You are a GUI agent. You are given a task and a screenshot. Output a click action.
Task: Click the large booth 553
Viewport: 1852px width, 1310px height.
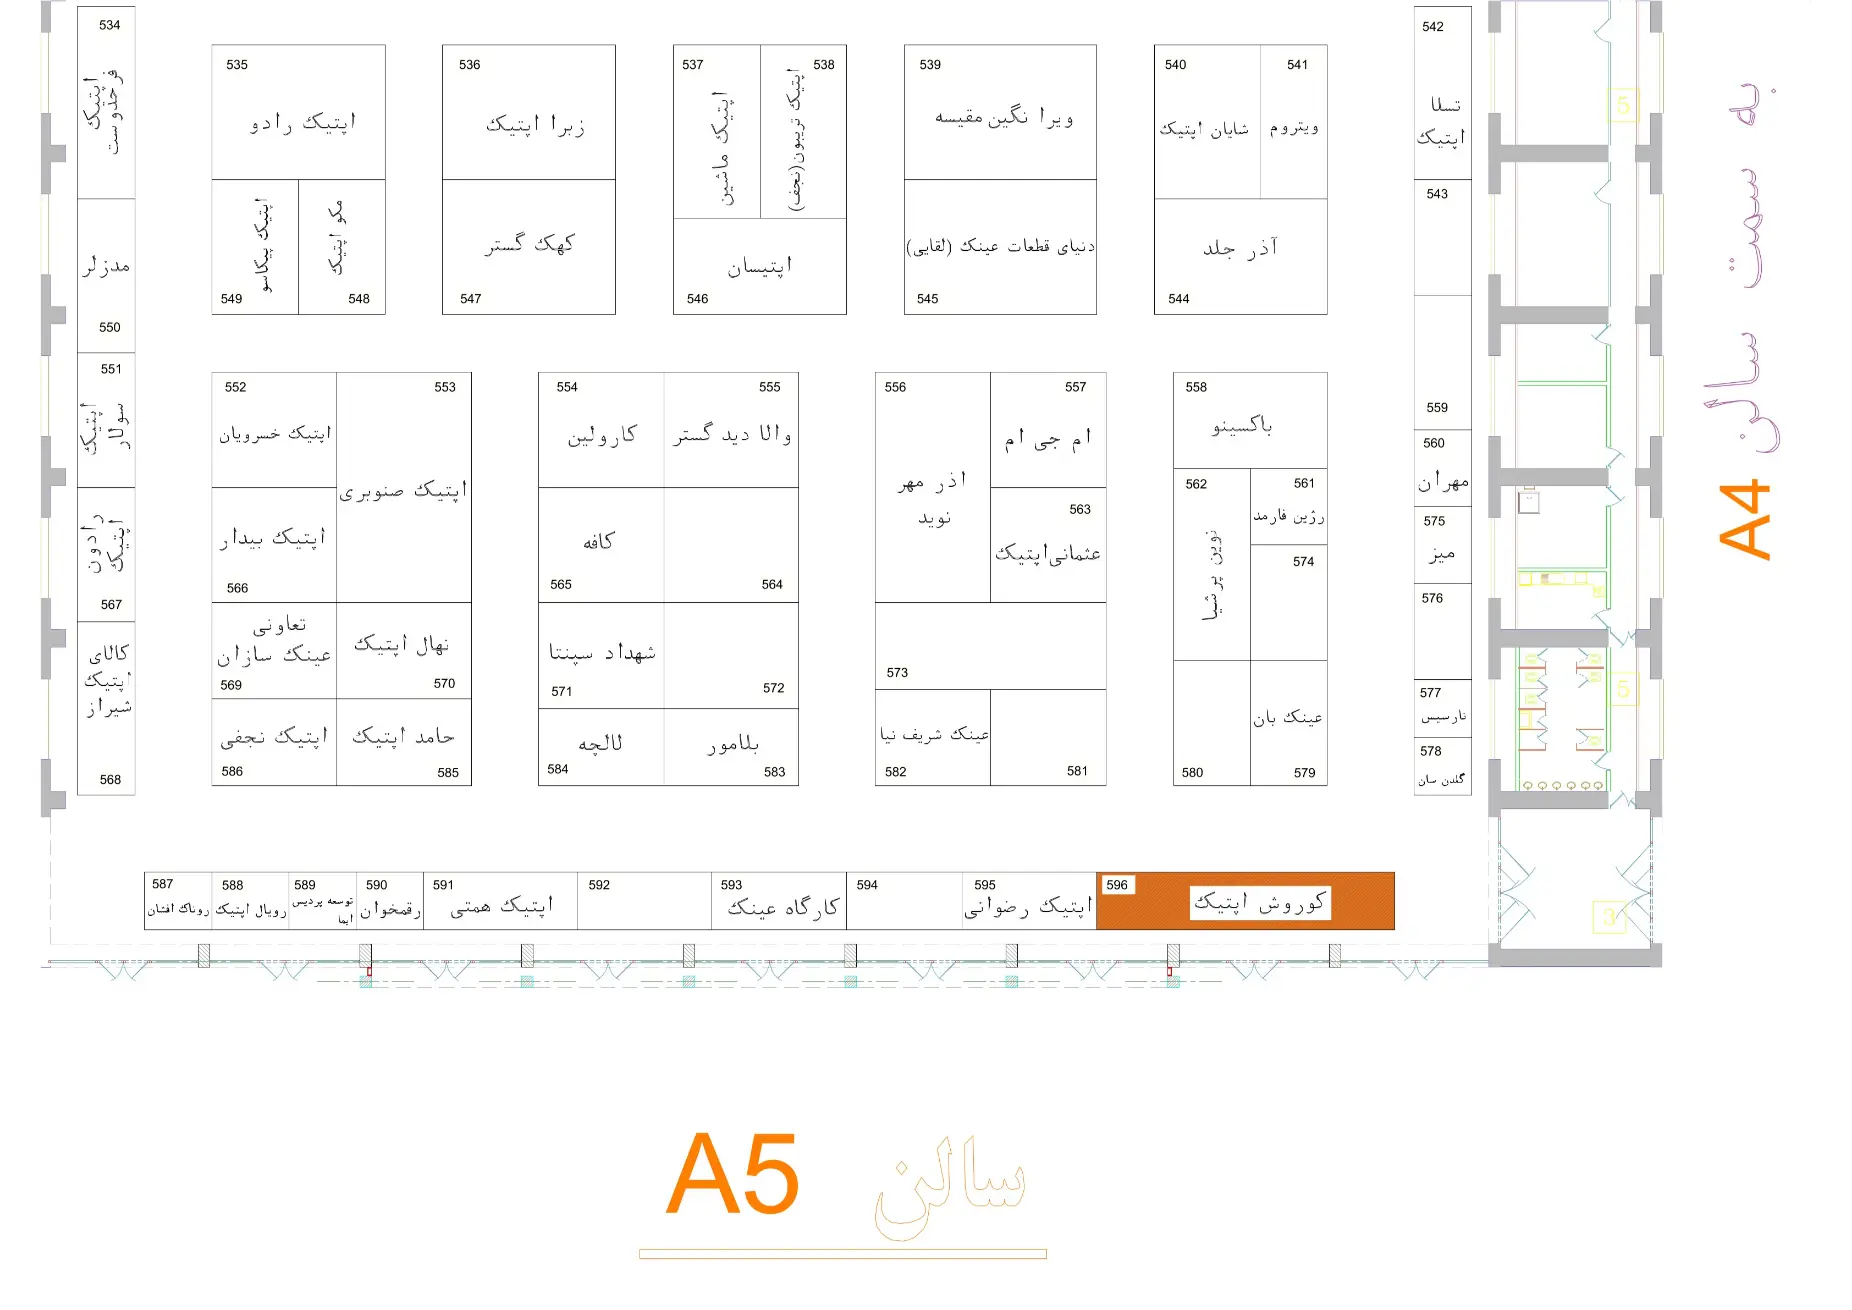point(404,487)
